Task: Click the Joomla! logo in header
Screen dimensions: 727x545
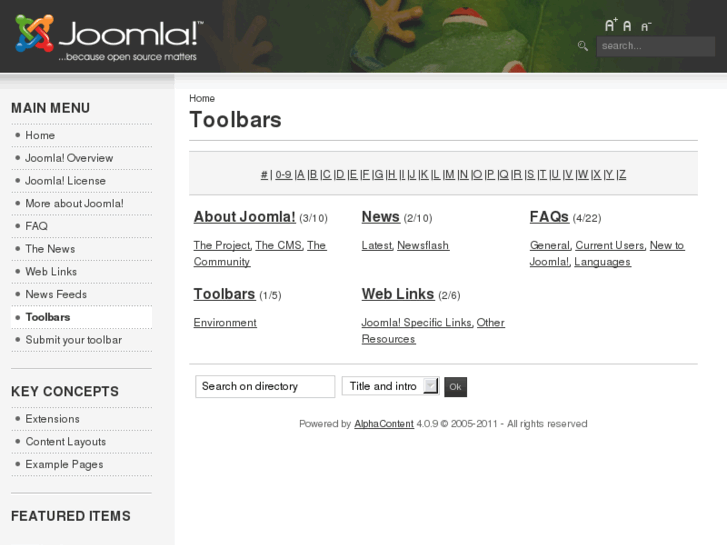Action: [109, 38]
